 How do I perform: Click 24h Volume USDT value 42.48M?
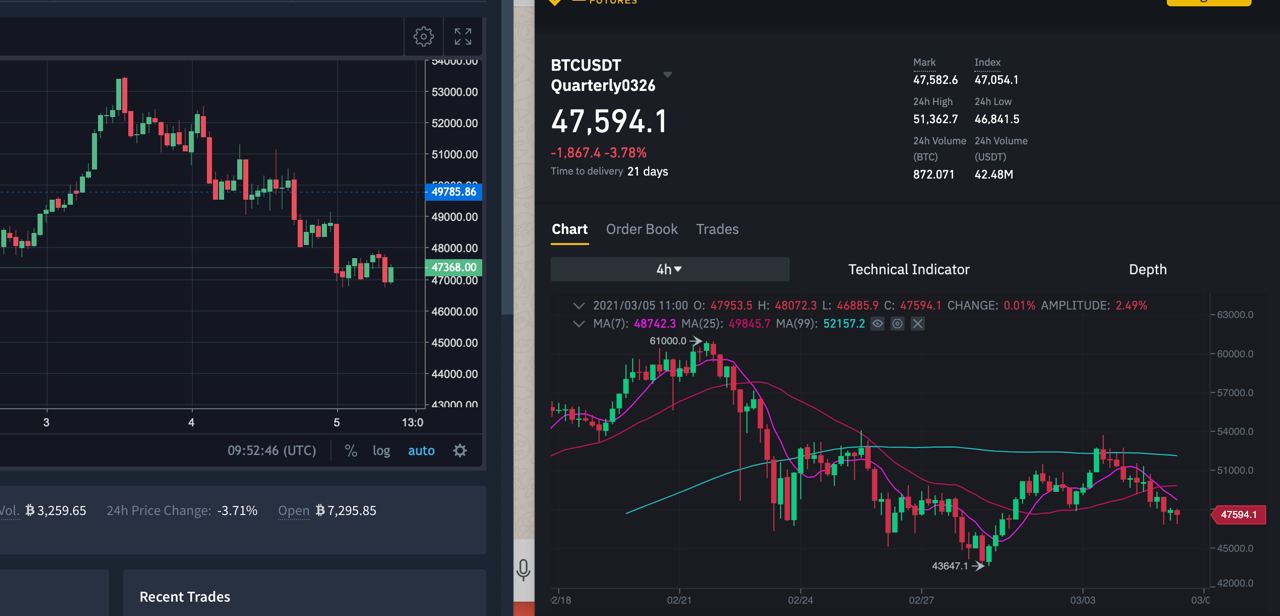[994, 175]
